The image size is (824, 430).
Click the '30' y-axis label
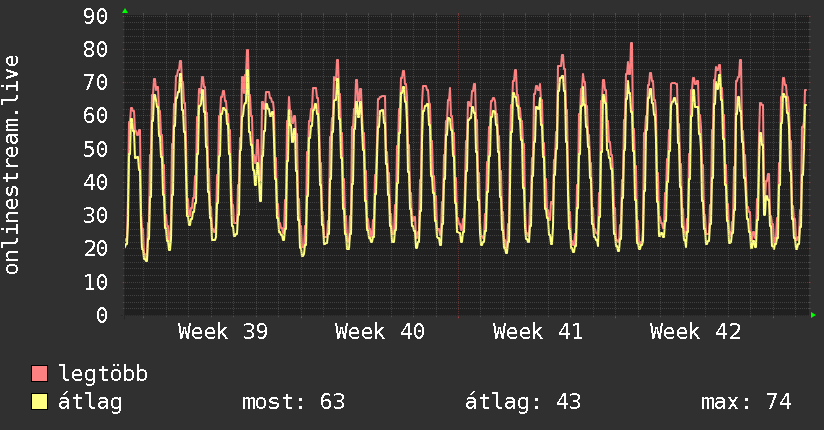click(x=96, y=216)
